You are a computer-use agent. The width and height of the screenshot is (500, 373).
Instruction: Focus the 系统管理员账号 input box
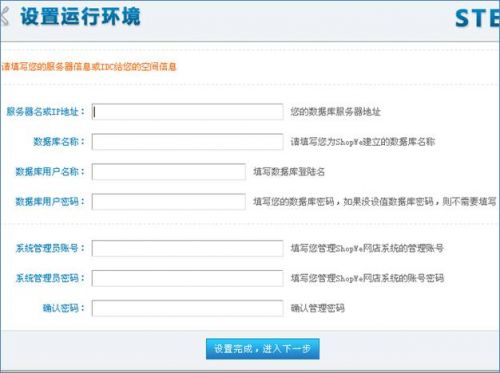tap(188, 248)
